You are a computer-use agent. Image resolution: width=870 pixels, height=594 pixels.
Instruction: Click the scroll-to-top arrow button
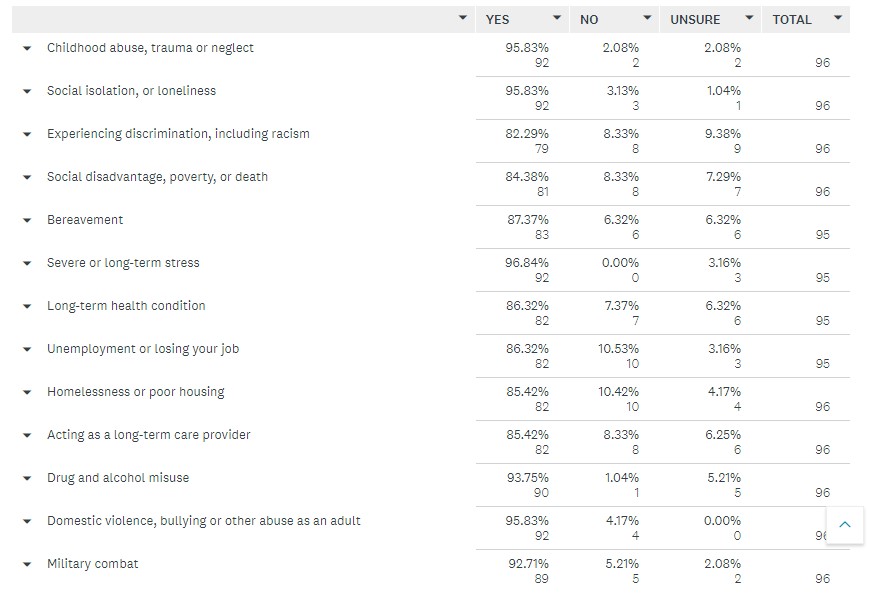coord(845,525)
